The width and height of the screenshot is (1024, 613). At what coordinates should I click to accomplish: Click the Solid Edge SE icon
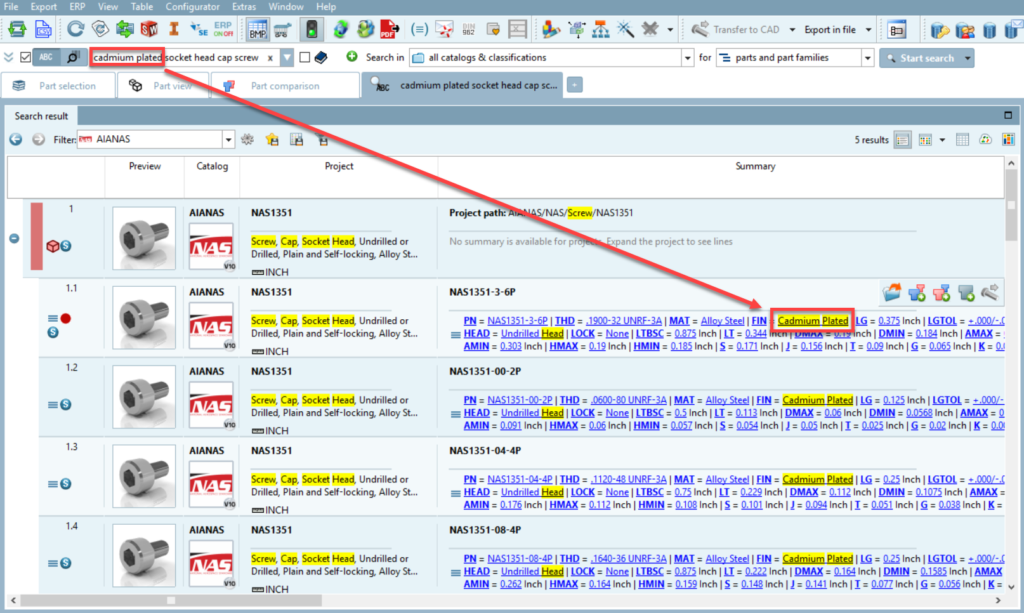[198, 29]
